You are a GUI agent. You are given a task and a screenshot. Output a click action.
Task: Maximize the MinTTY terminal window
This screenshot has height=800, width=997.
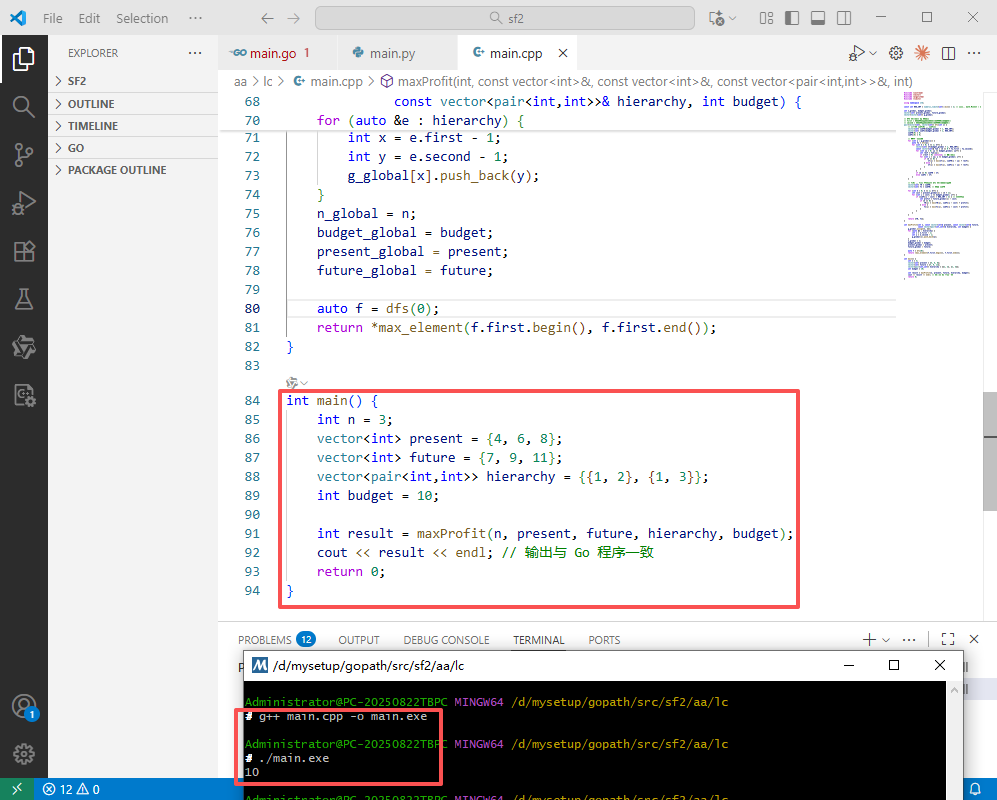click(x=893, y=665)
